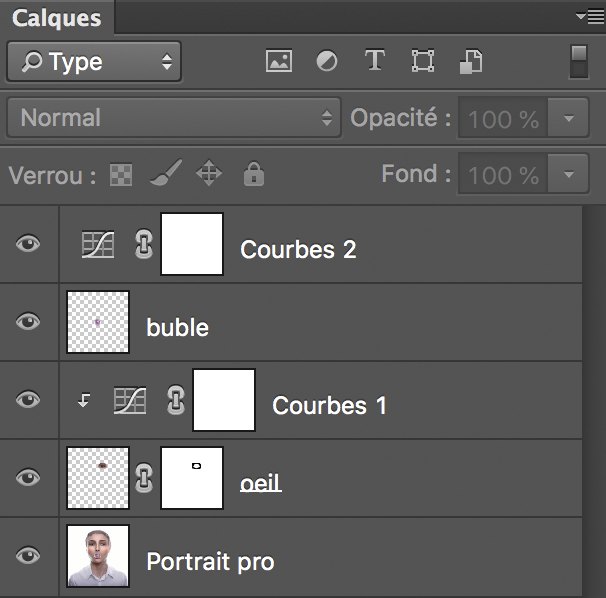Open the Normal blend mode dropdown
Screen dimensions: 606x598
[x=174, y=118]
